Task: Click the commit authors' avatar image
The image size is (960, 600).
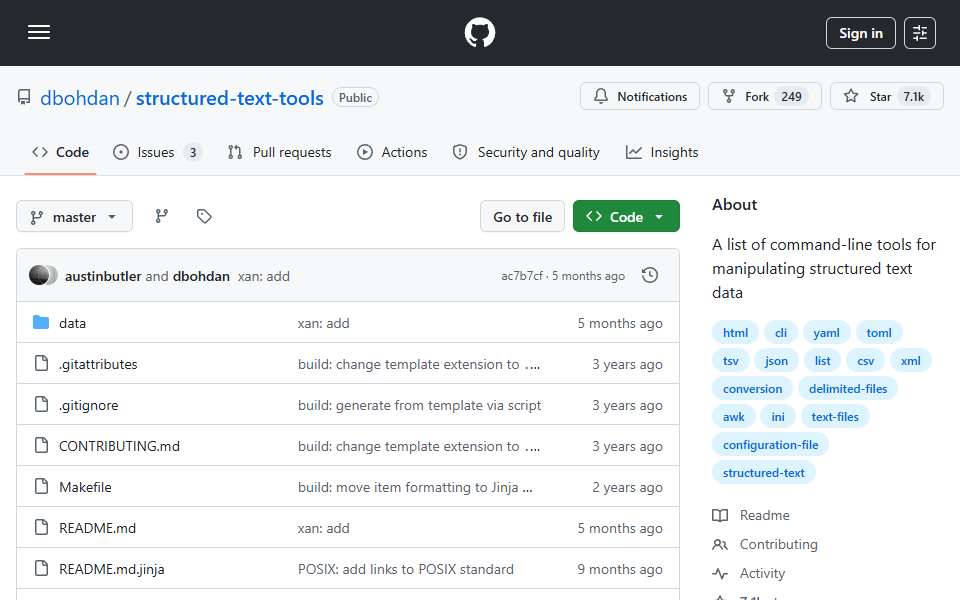Action: [43, 276]
